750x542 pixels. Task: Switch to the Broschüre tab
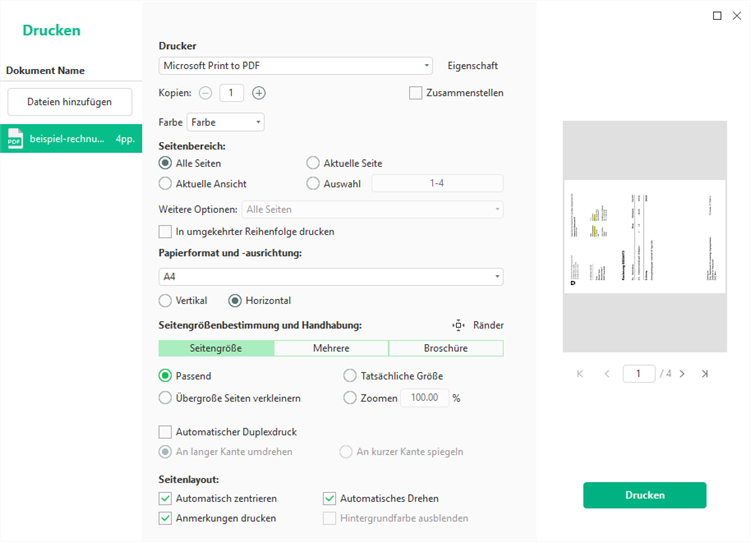click(x=446, y=348)
